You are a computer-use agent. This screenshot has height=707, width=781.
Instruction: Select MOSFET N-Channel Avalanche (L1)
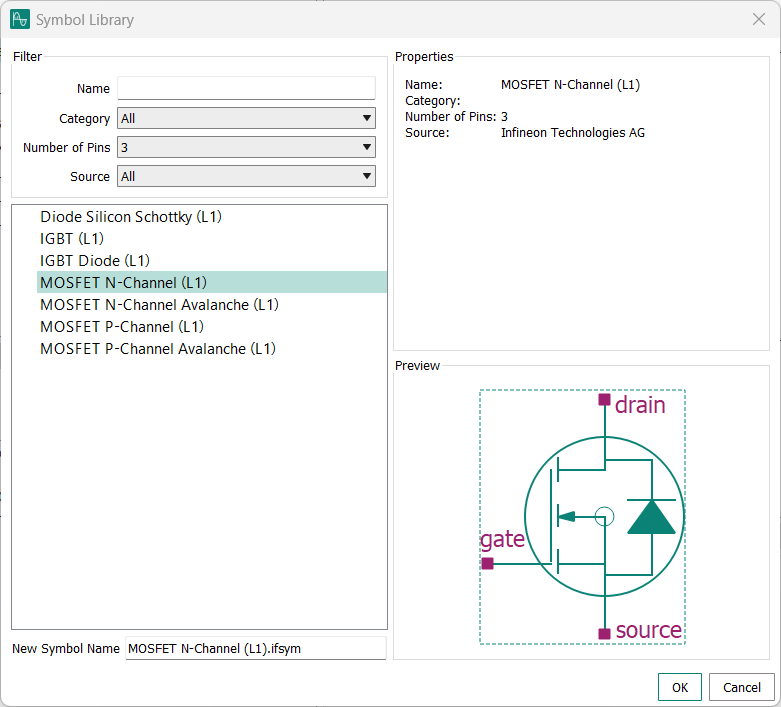coord(159,305)
